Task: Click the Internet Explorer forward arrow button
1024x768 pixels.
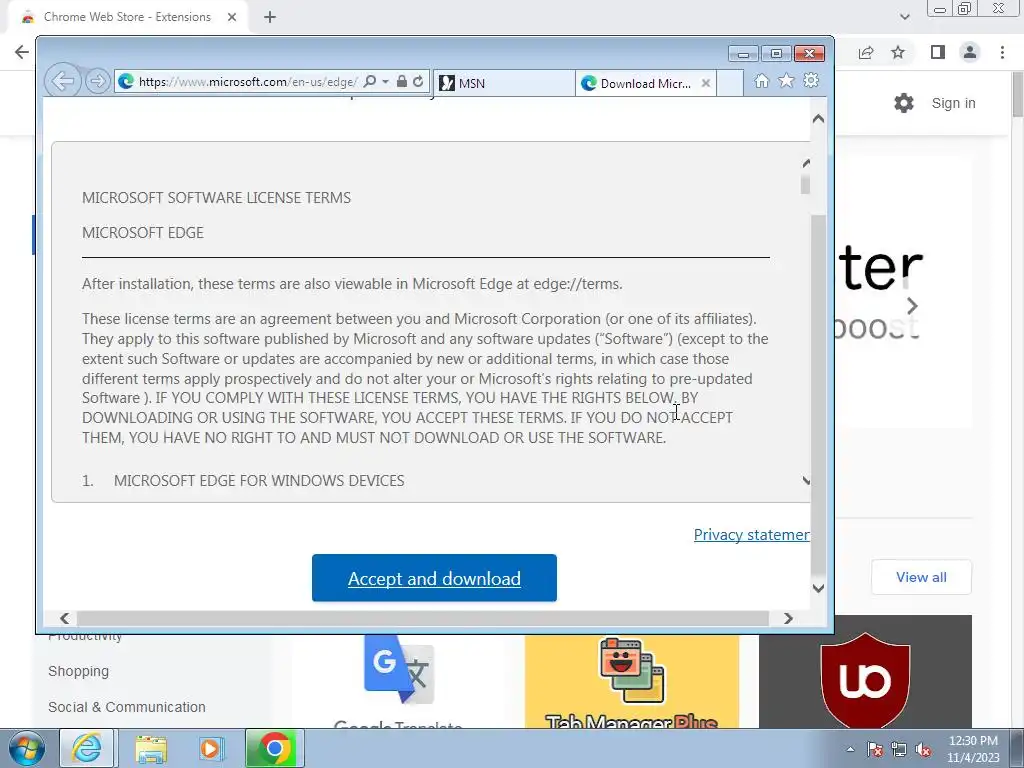Action: coord(97,82)
